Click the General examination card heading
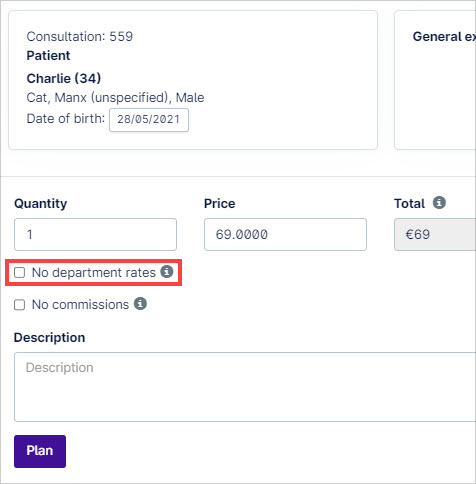 coord(444,37)
